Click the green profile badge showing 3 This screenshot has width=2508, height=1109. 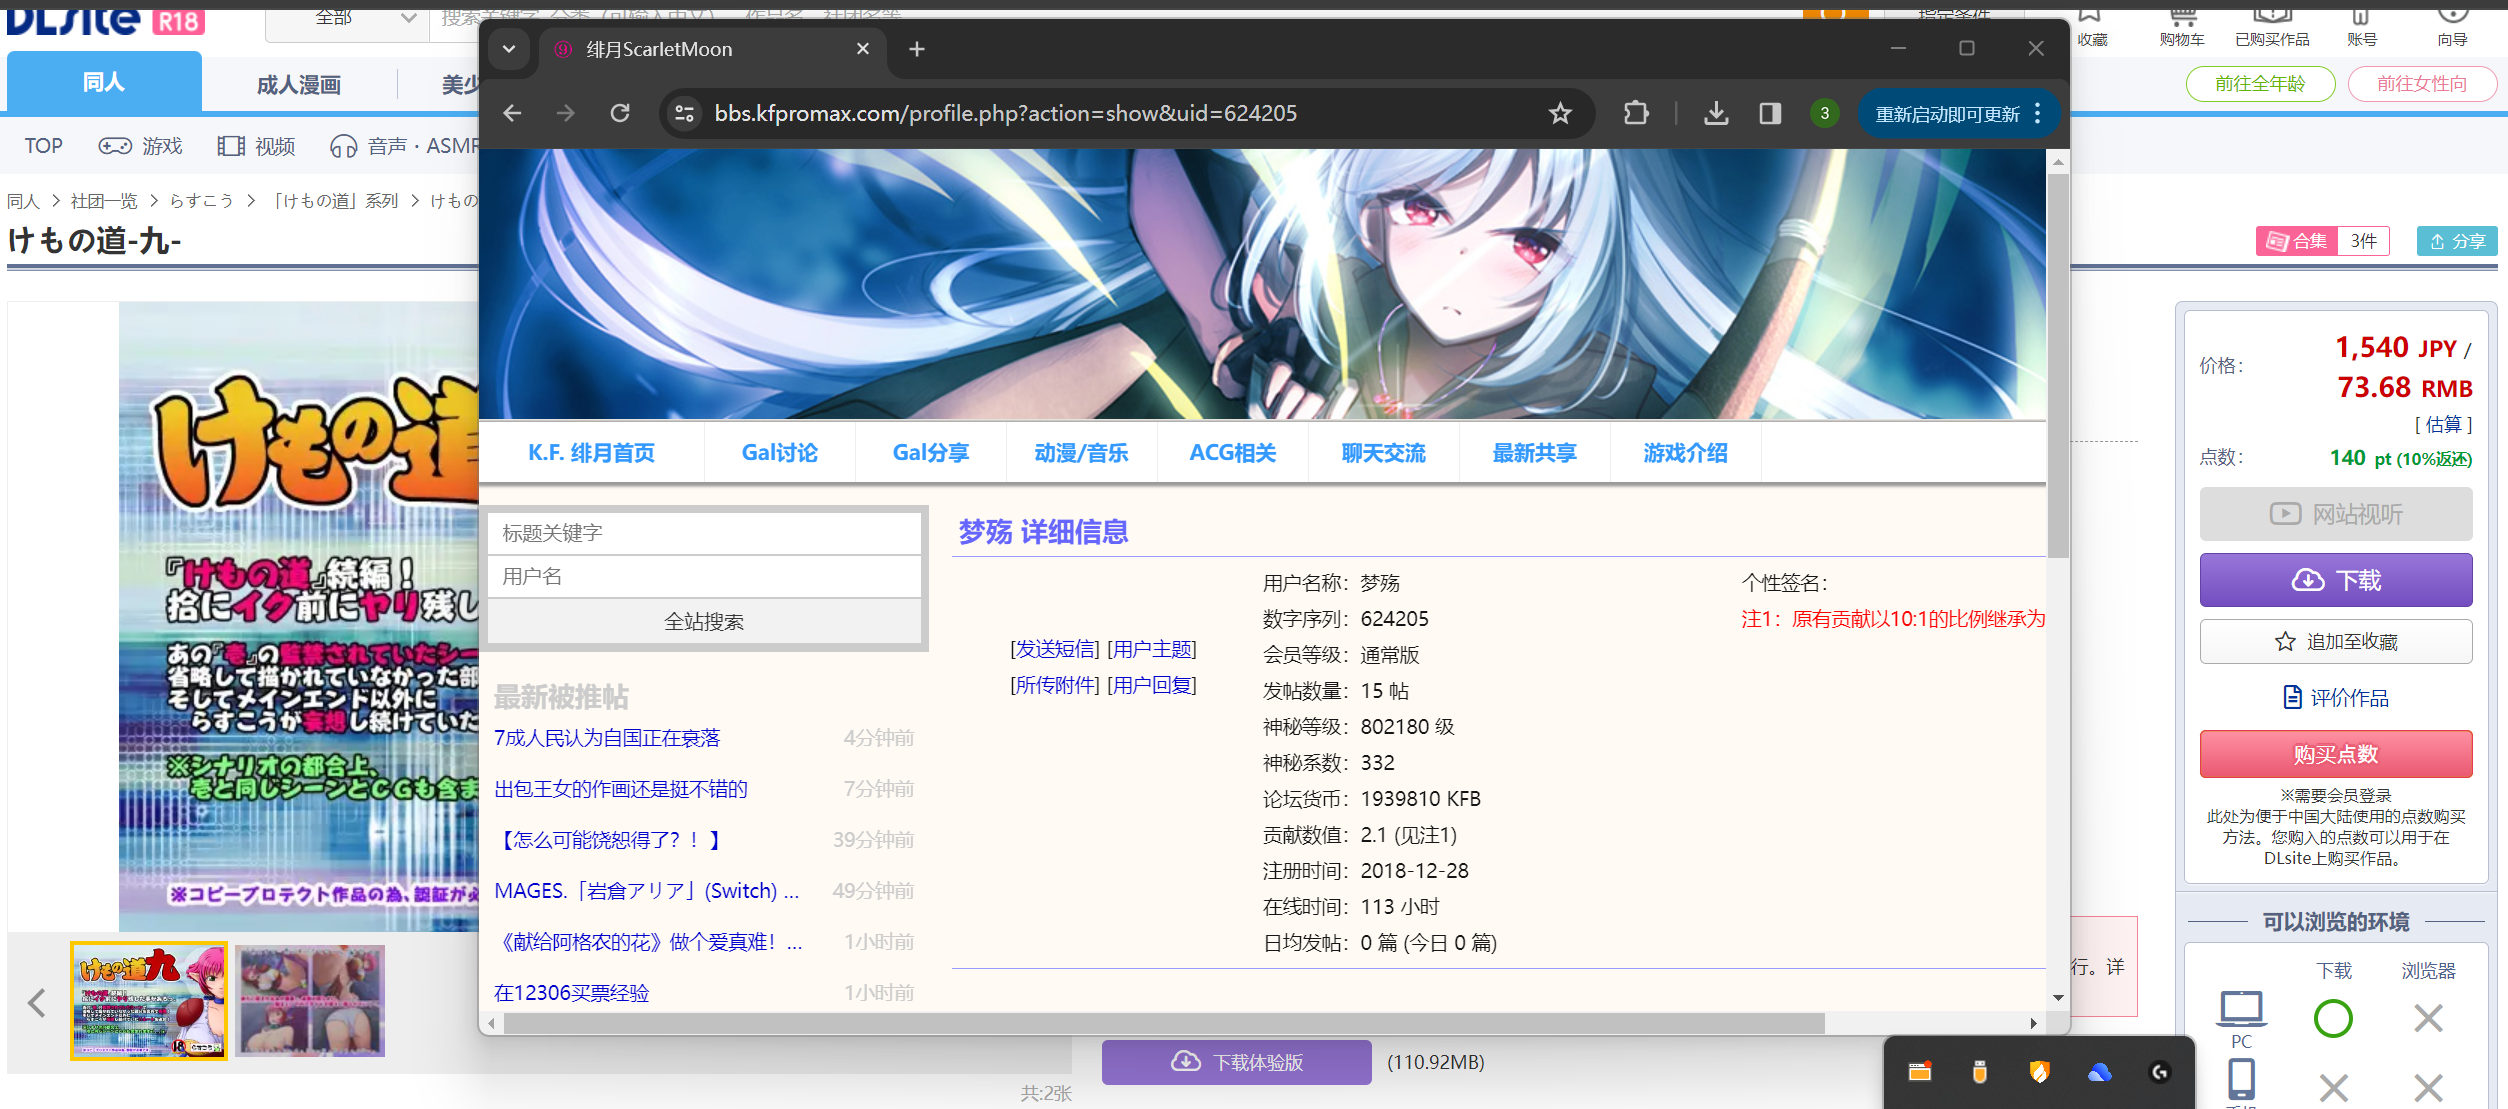coord(1825,113)
